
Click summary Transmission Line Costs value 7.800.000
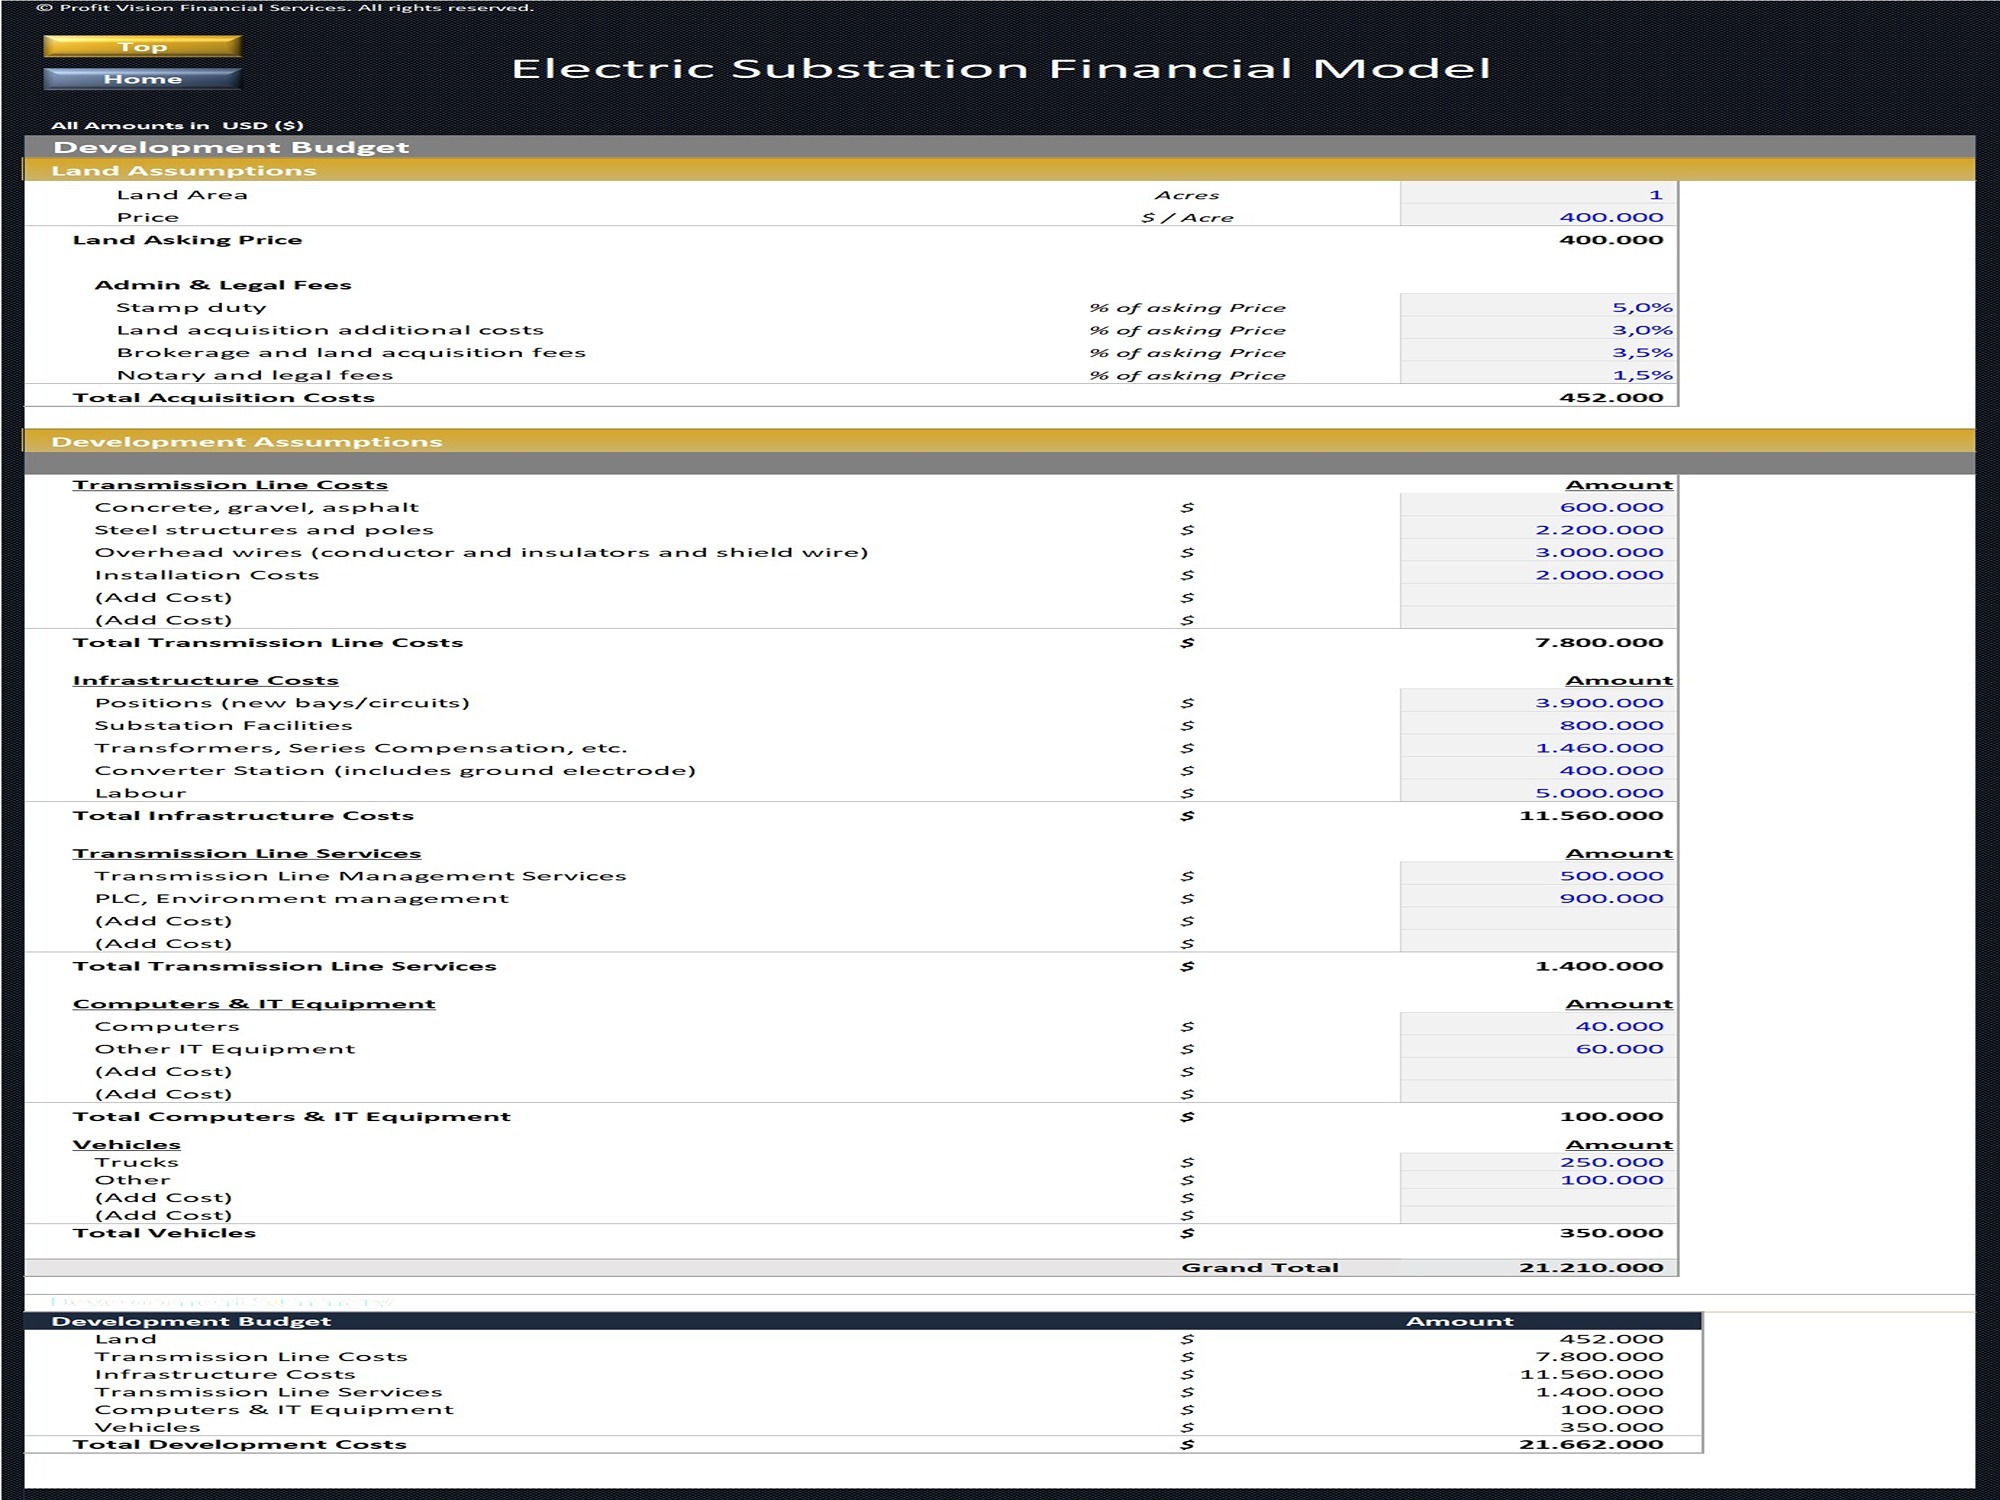(x=1599, y=1357)
